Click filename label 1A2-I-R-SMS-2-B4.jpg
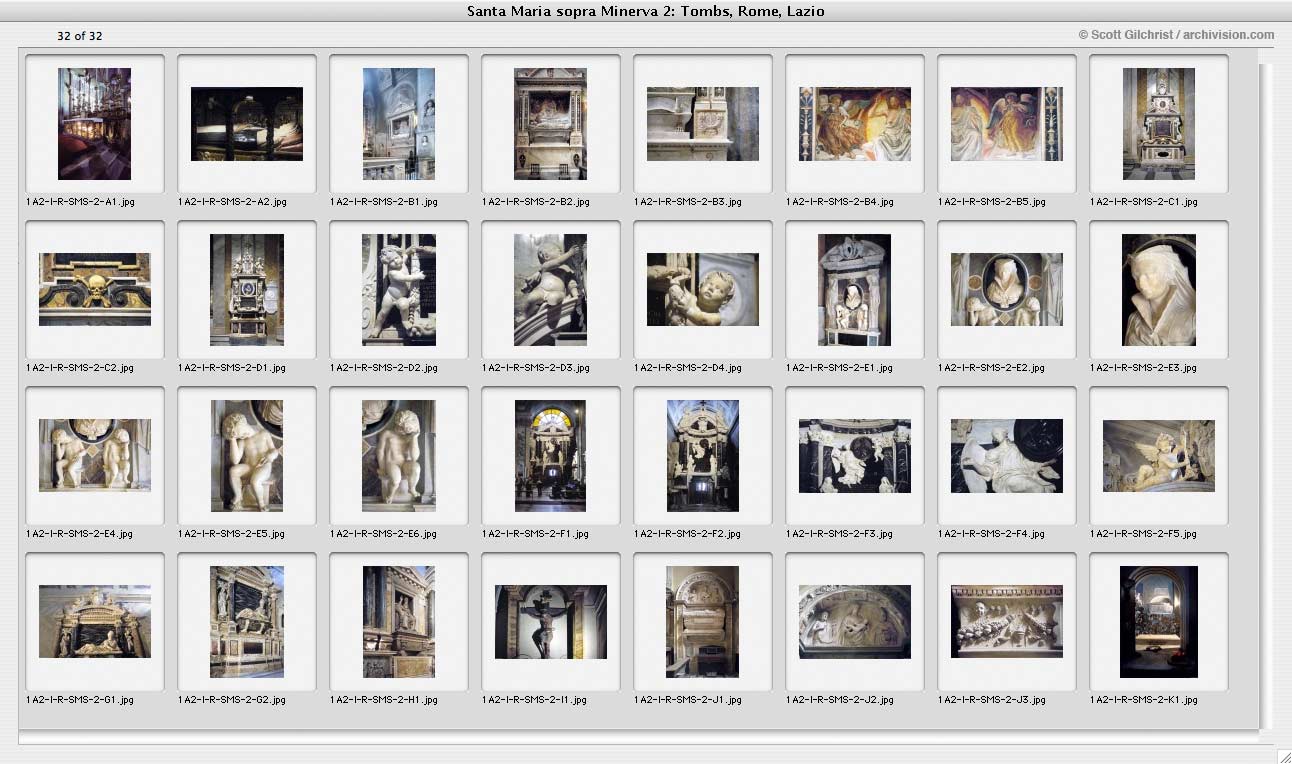Image resolution: width=1292 pixels, height=764 pixels. pyautogui.click(x=840, y=202)
